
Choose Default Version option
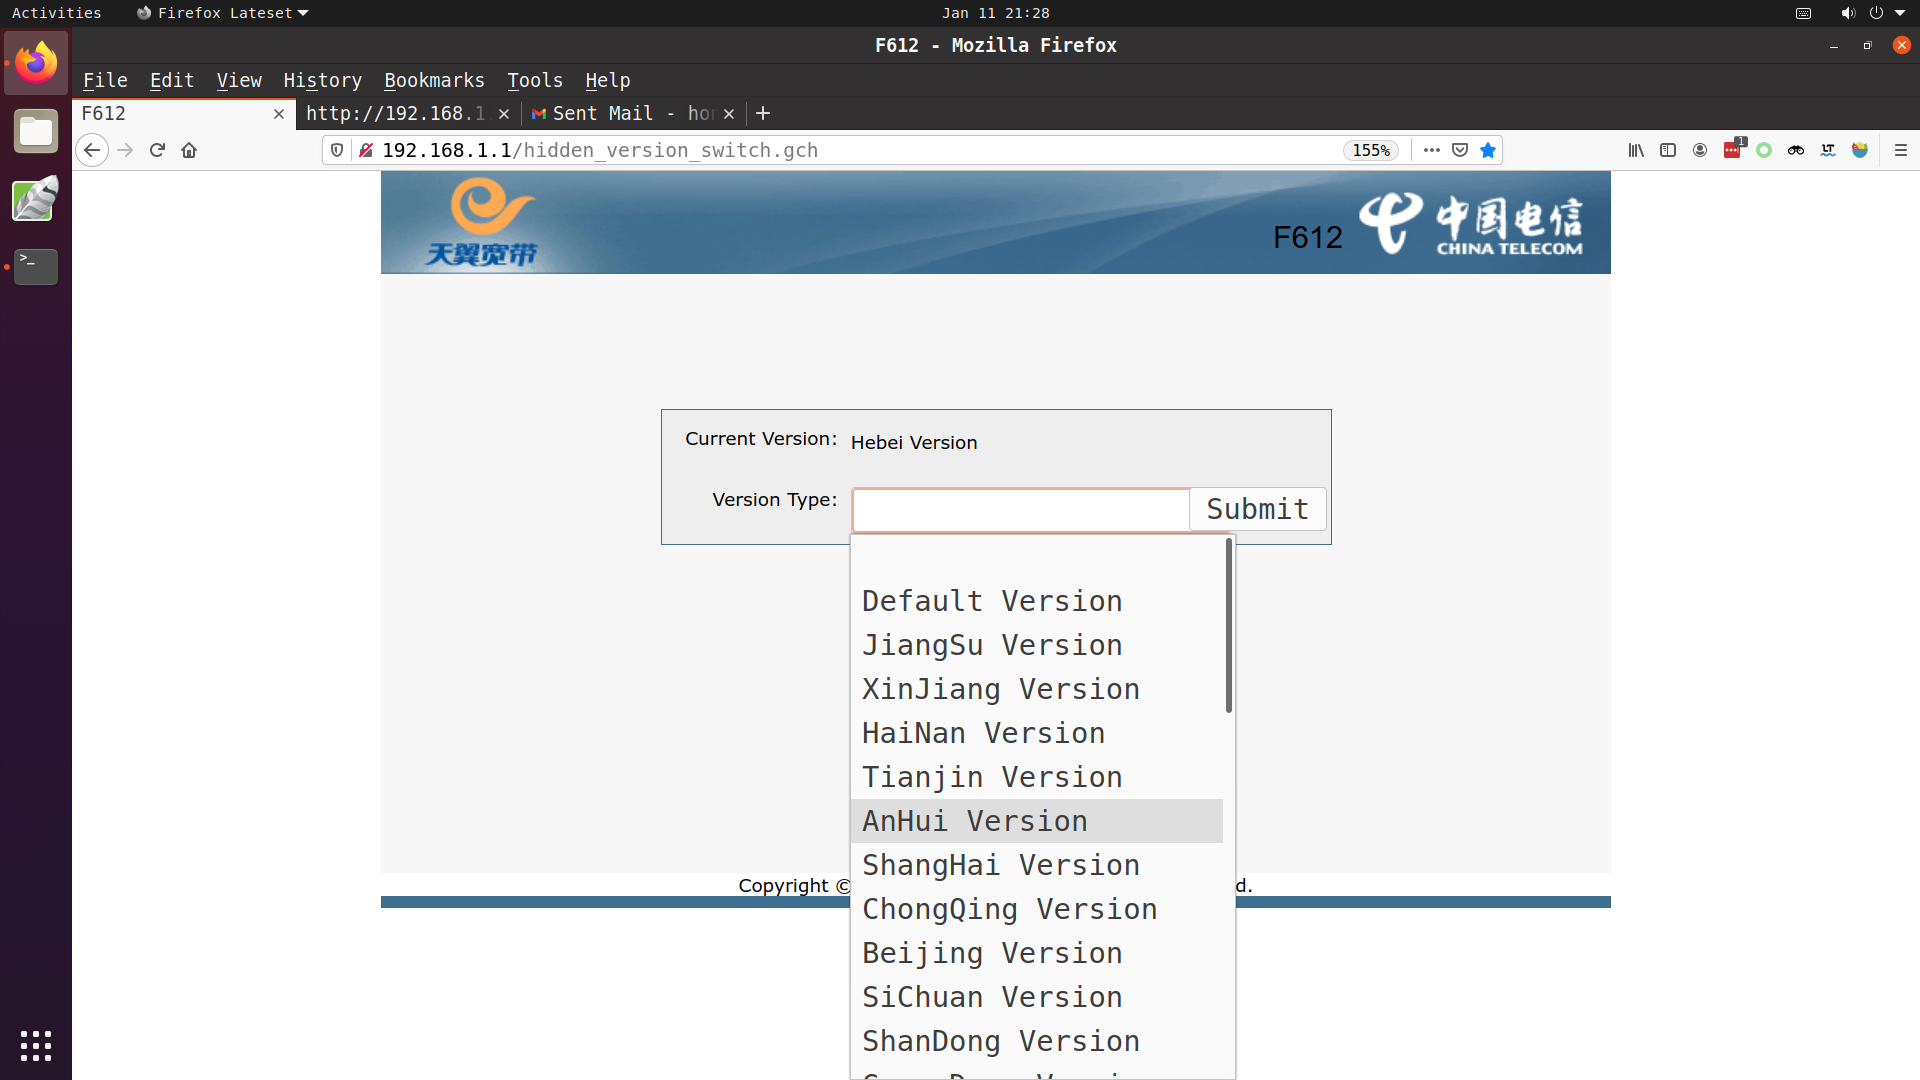1037,601
